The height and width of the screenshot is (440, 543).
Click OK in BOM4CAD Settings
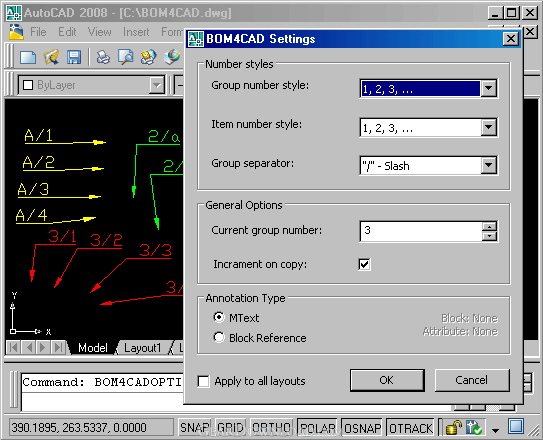click(387, 380)
